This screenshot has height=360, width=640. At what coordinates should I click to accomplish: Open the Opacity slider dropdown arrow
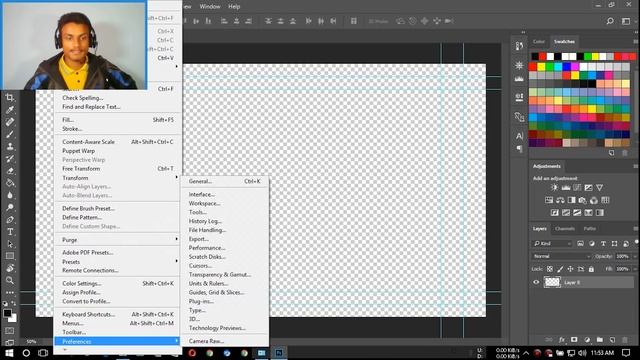635,256
